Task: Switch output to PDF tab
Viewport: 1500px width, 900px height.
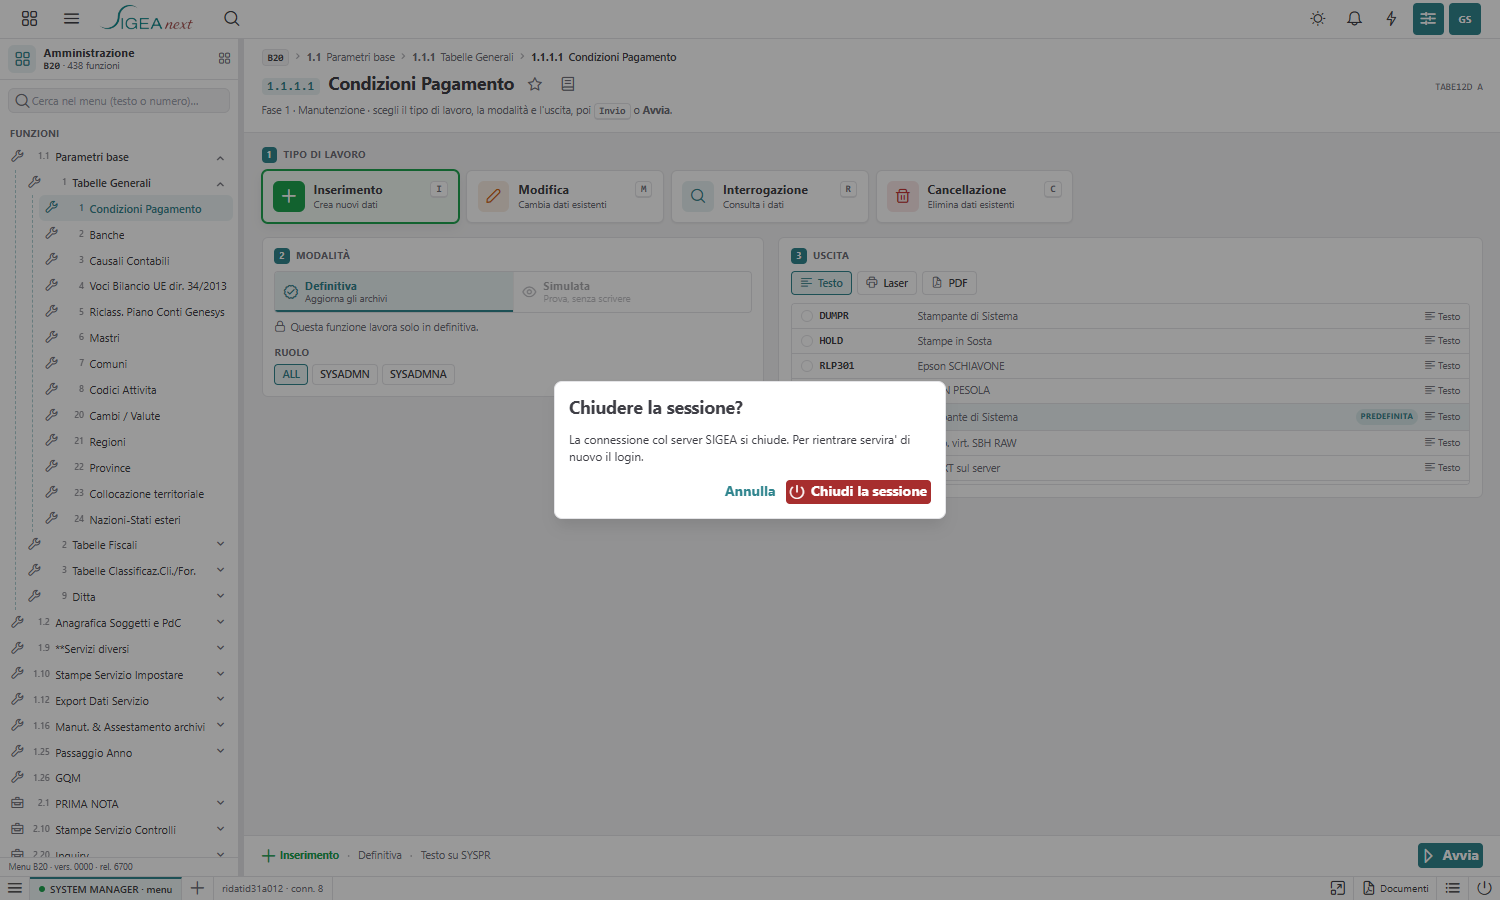Action: pyautogui.click(x=949, y=283)
